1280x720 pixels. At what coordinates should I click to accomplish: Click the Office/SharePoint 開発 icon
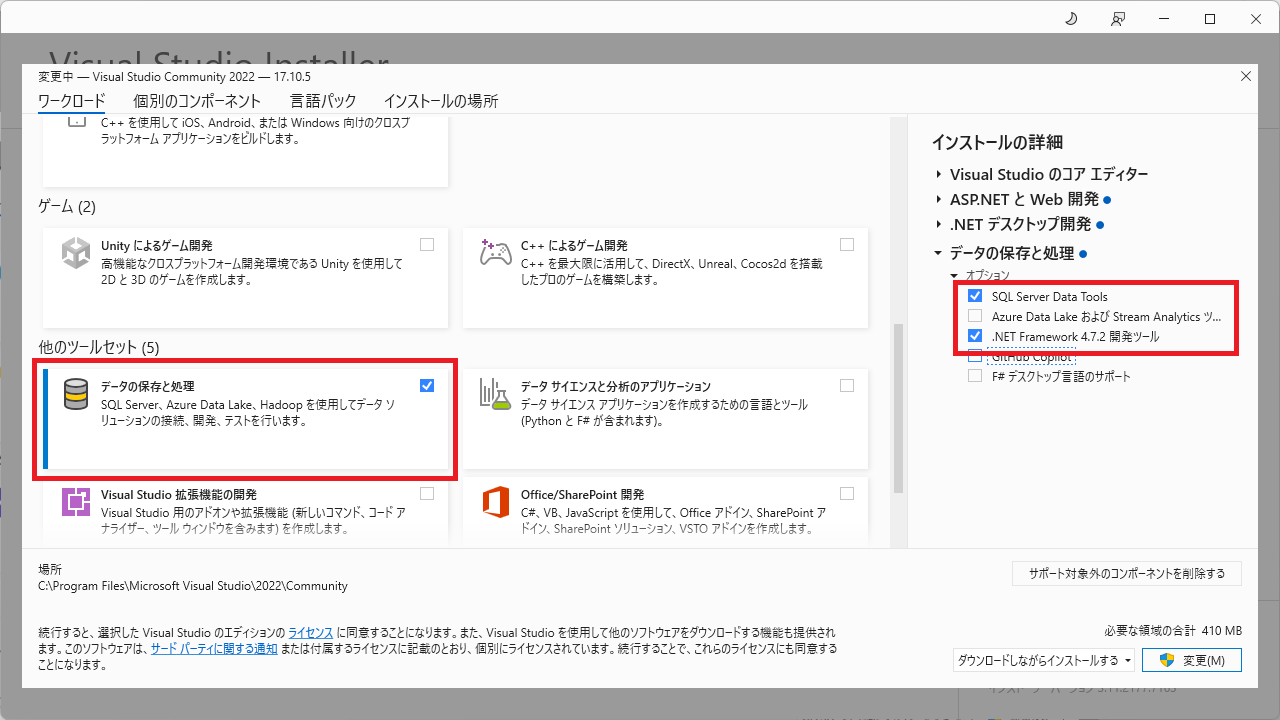click(x=495, y=503)
